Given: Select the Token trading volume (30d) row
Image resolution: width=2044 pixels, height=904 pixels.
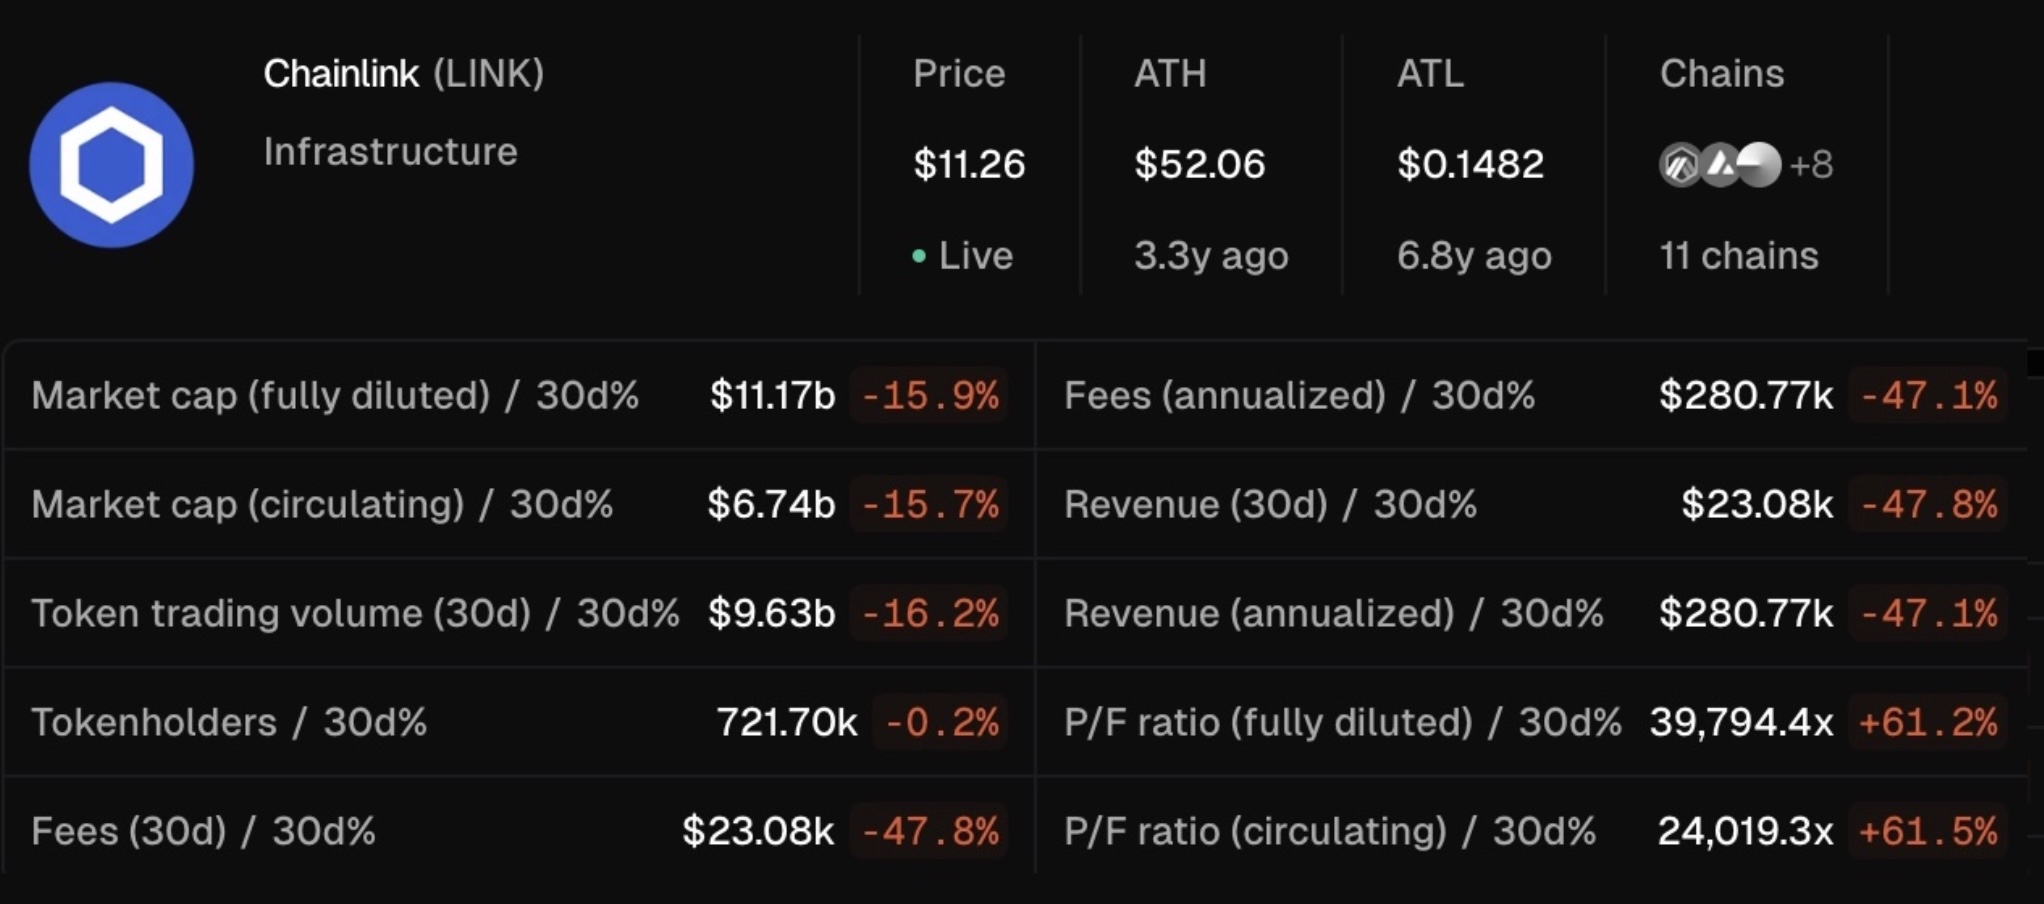Looking at the screenshot, I should click(519, 613).
